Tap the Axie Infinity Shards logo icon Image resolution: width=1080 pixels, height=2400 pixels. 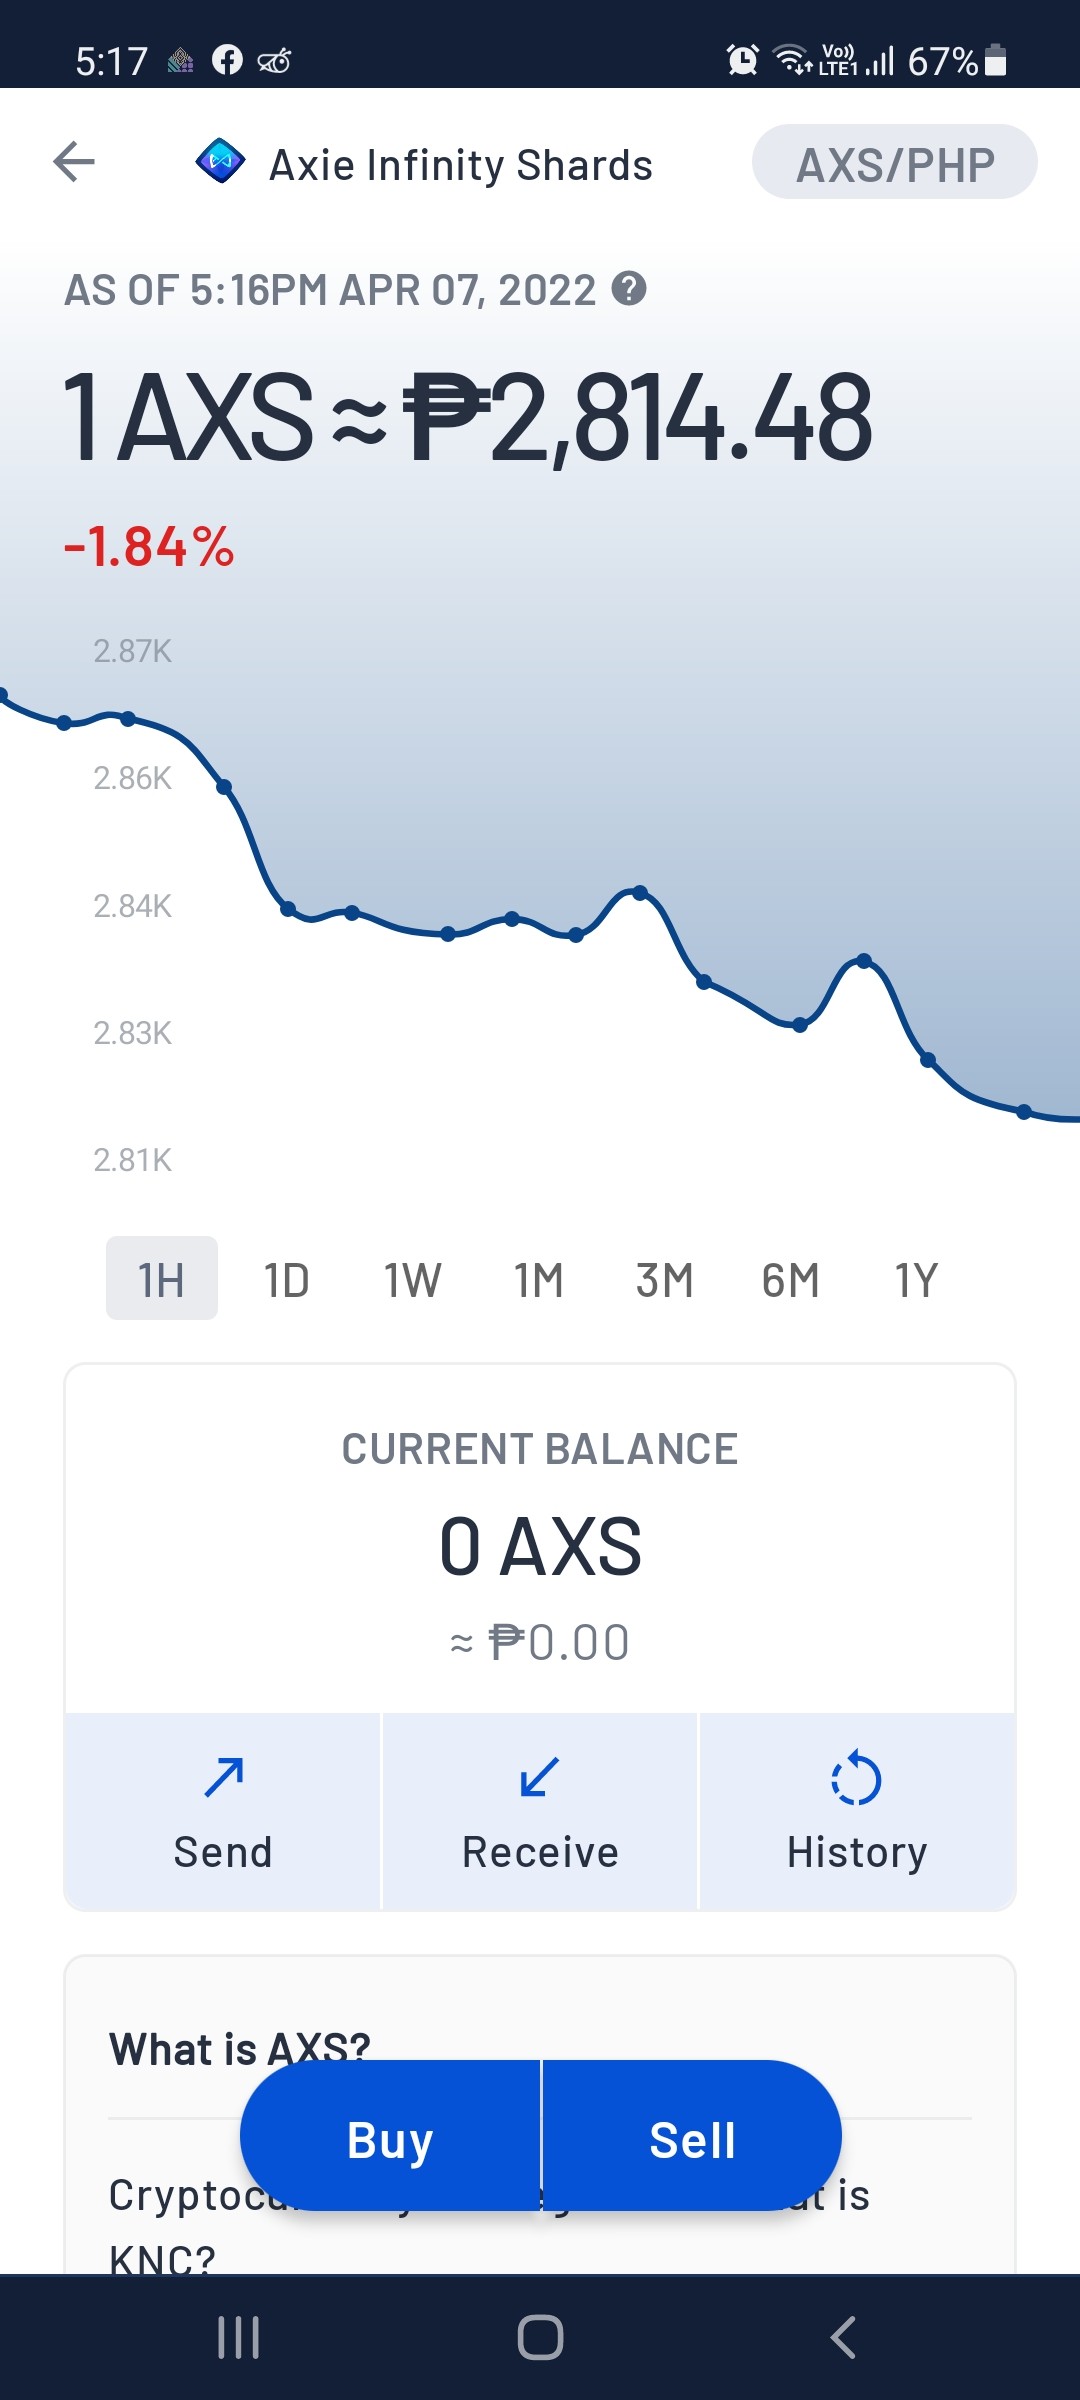coord(221,161)
